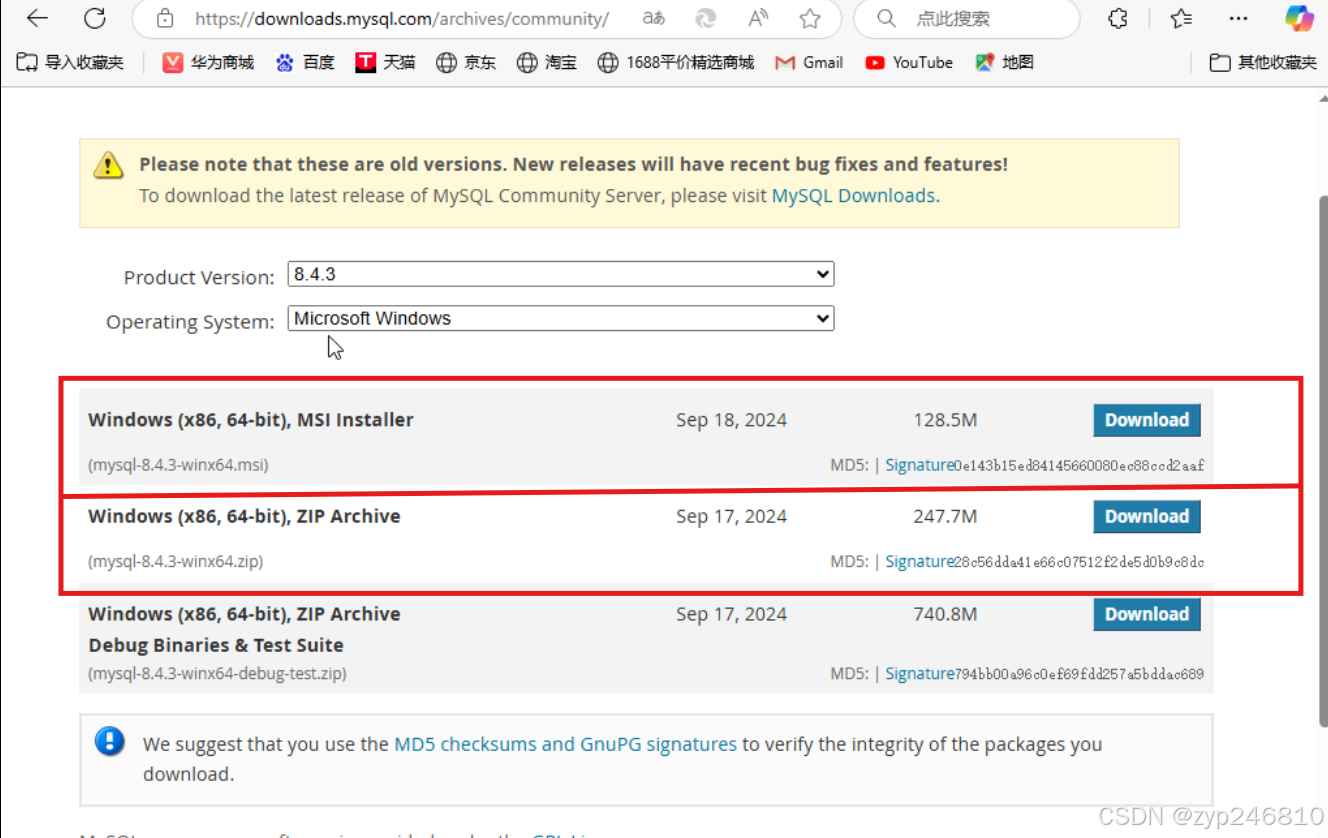Click the swirl icon beside the translate icon
1328x838 pixels.
pos(706,18)
